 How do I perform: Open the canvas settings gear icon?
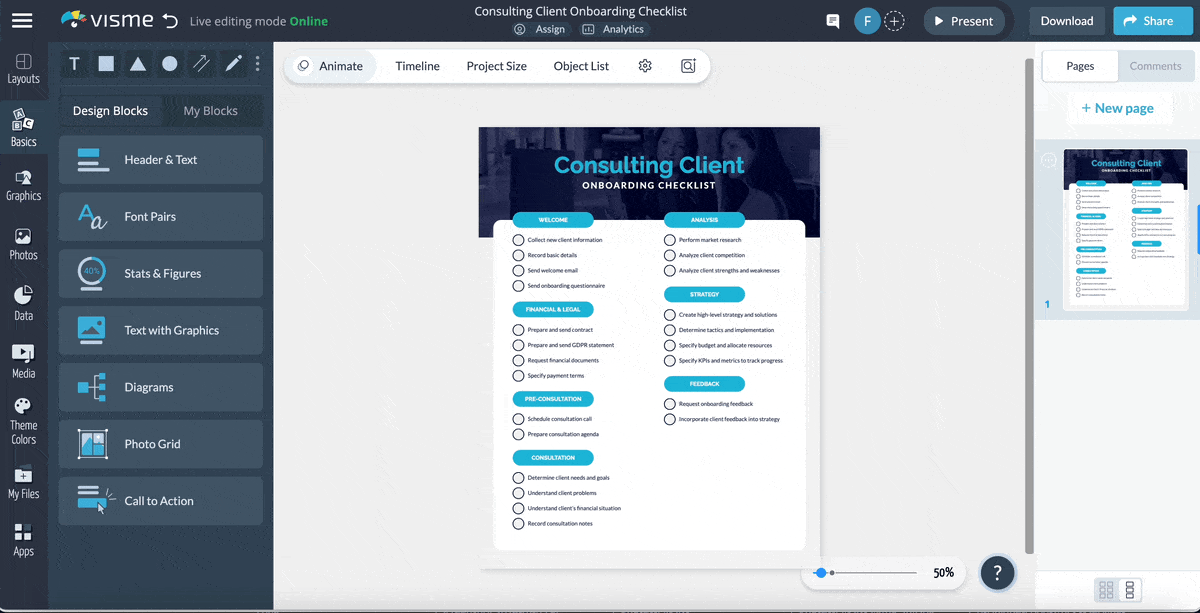tap(645, 66)
